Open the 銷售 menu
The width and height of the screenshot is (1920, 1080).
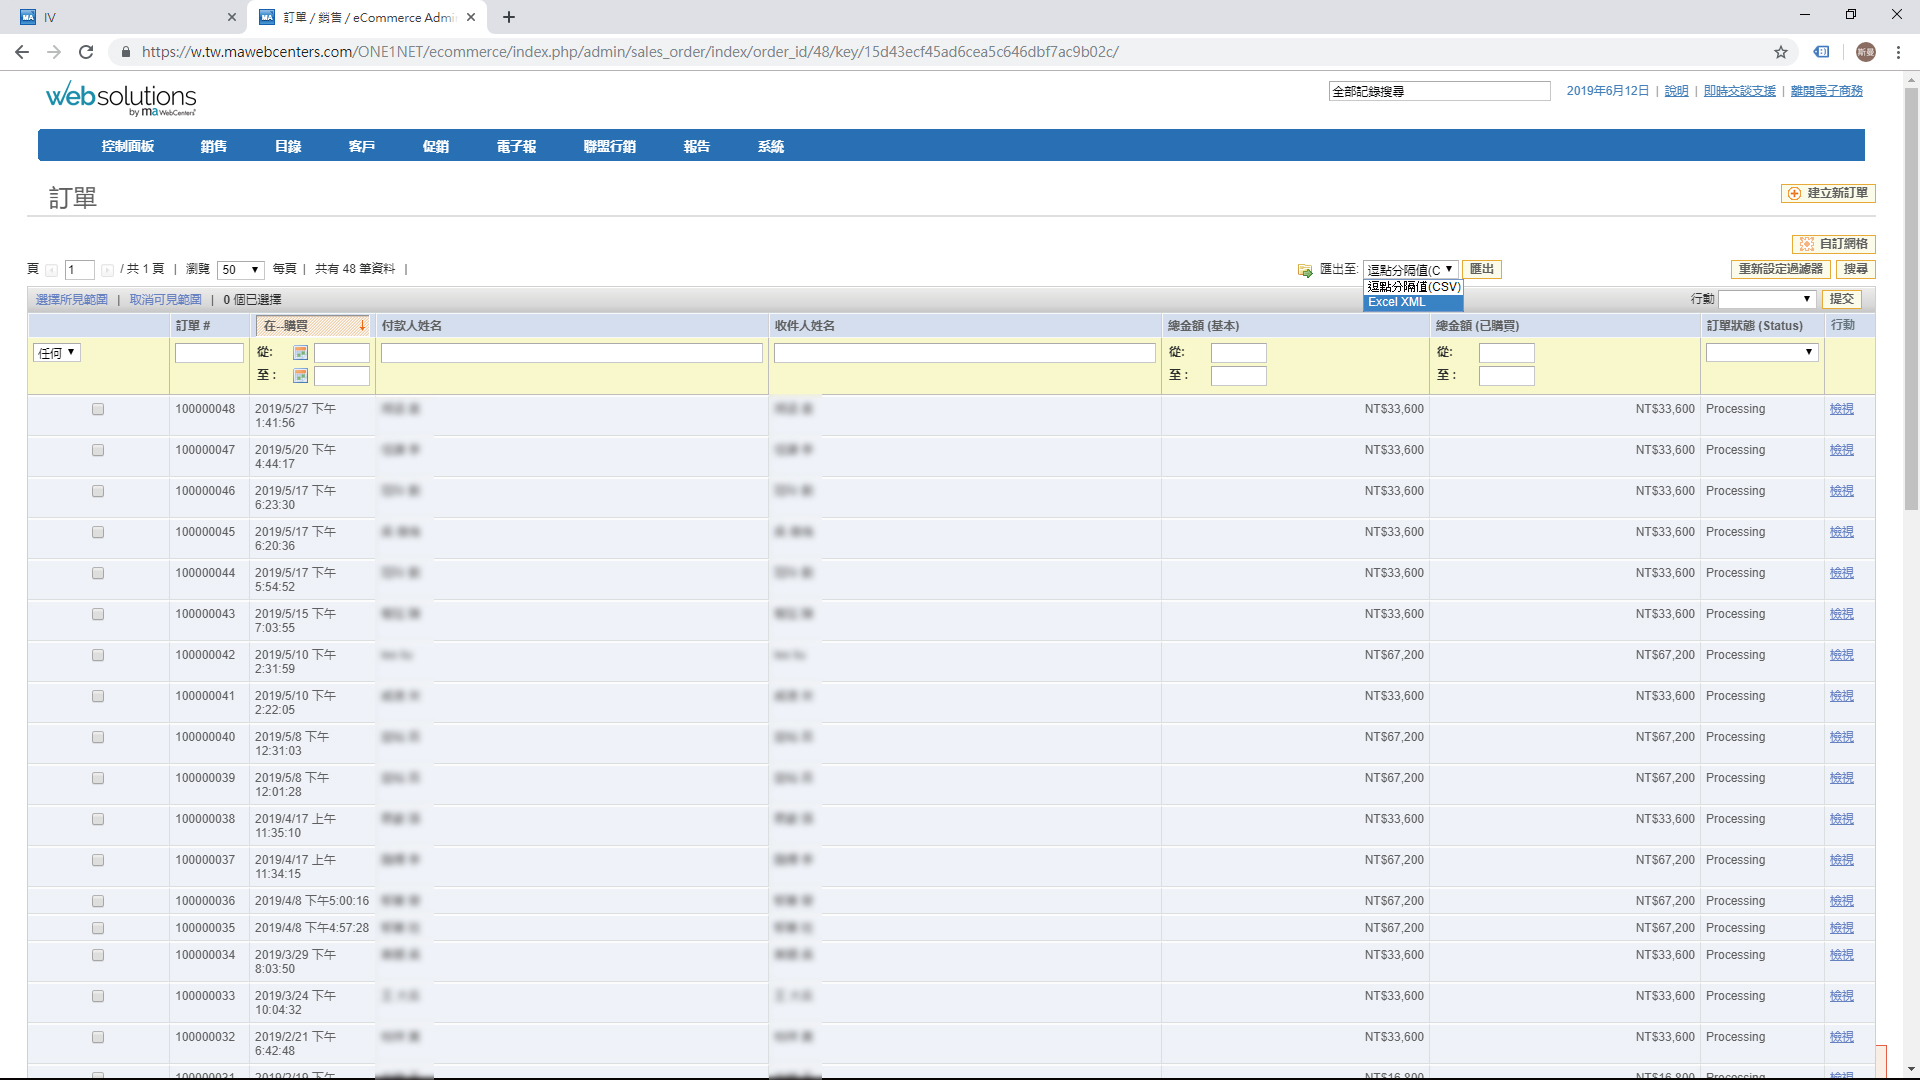tap(213, 146)
